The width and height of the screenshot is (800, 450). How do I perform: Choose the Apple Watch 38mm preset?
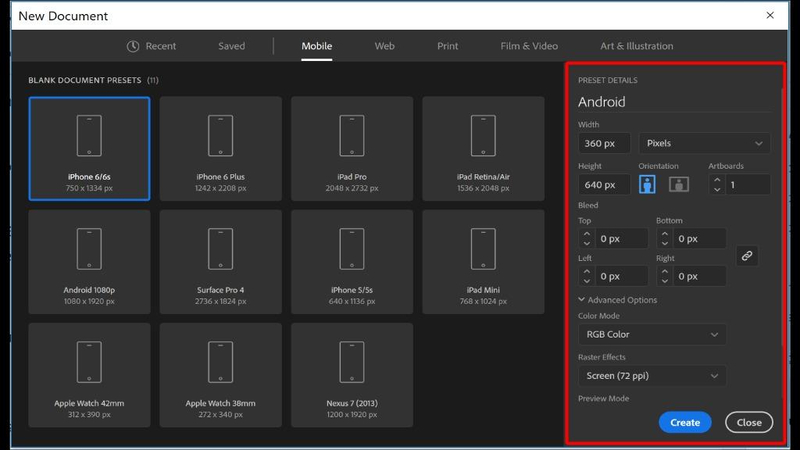[220, 375]
